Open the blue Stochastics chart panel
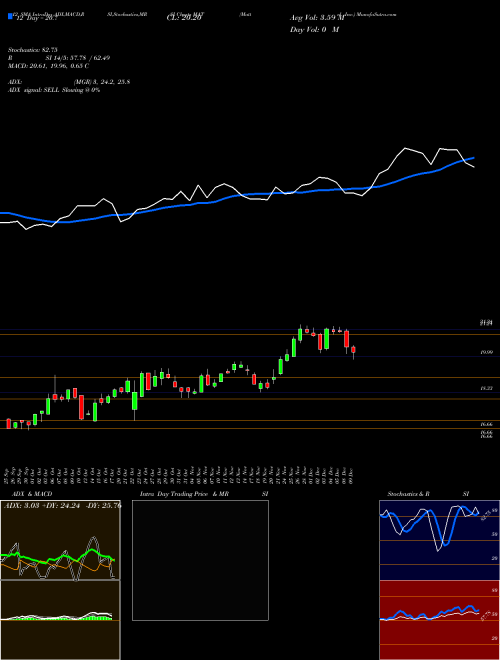 (439, 540)
